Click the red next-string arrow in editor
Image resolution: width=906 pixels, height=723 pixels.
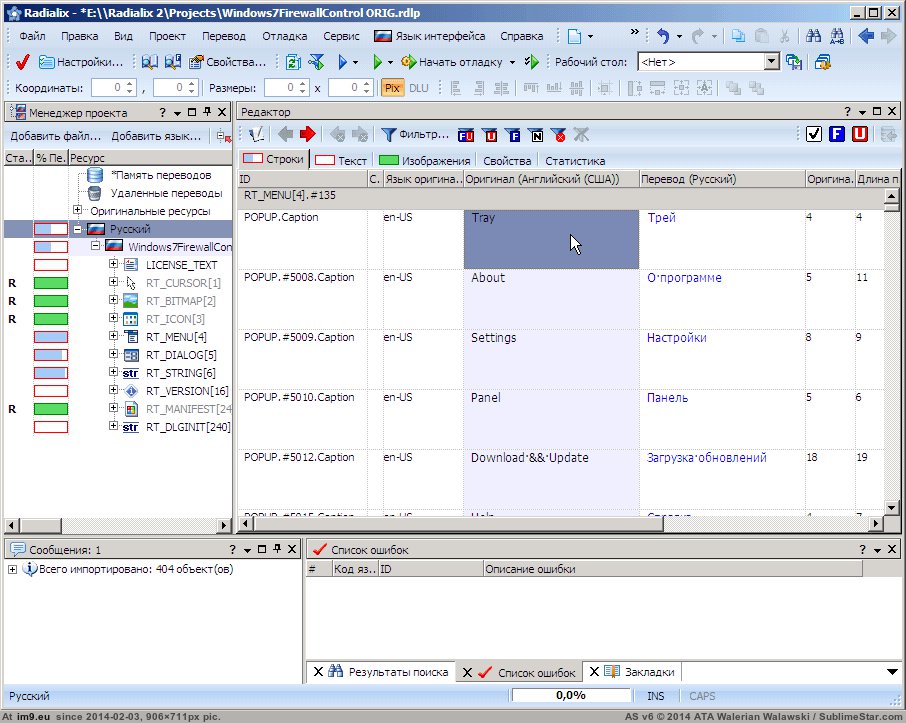(x=307, y=135)
